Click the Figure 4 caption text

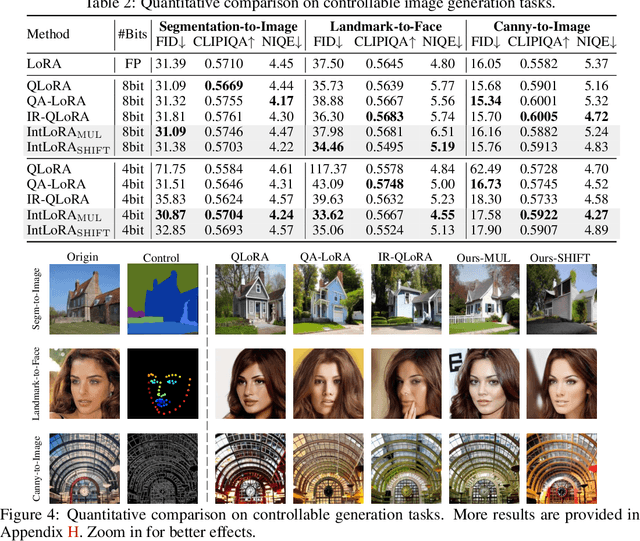pyautogui.click(x=320, y=523)
